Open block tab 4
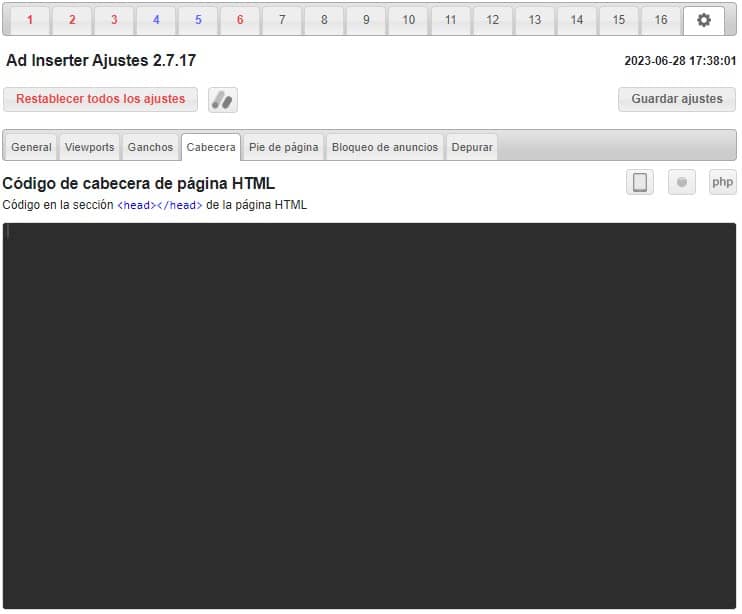 pos(156,20)
